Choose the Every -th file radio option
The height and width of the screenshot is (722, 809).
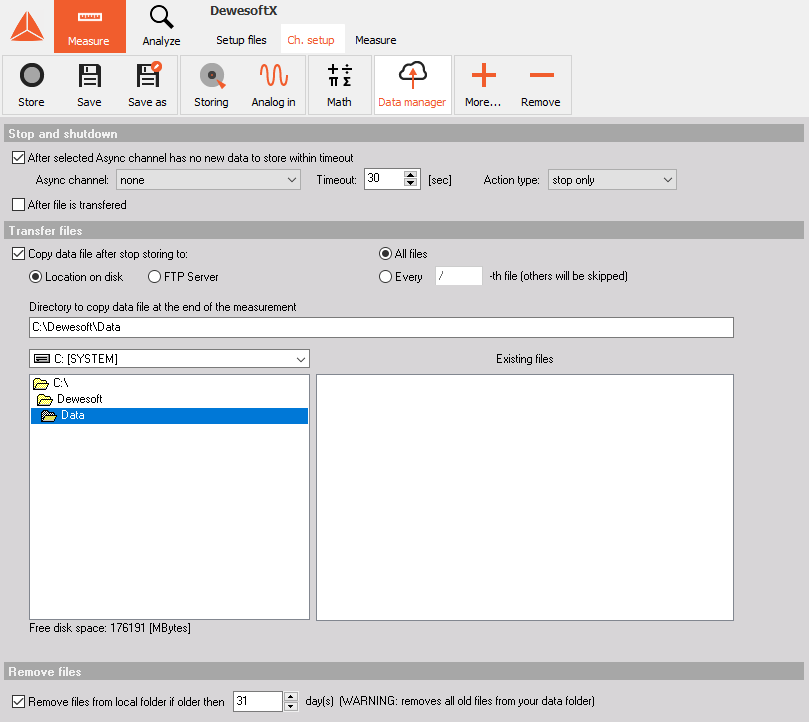tap(385, 277)
